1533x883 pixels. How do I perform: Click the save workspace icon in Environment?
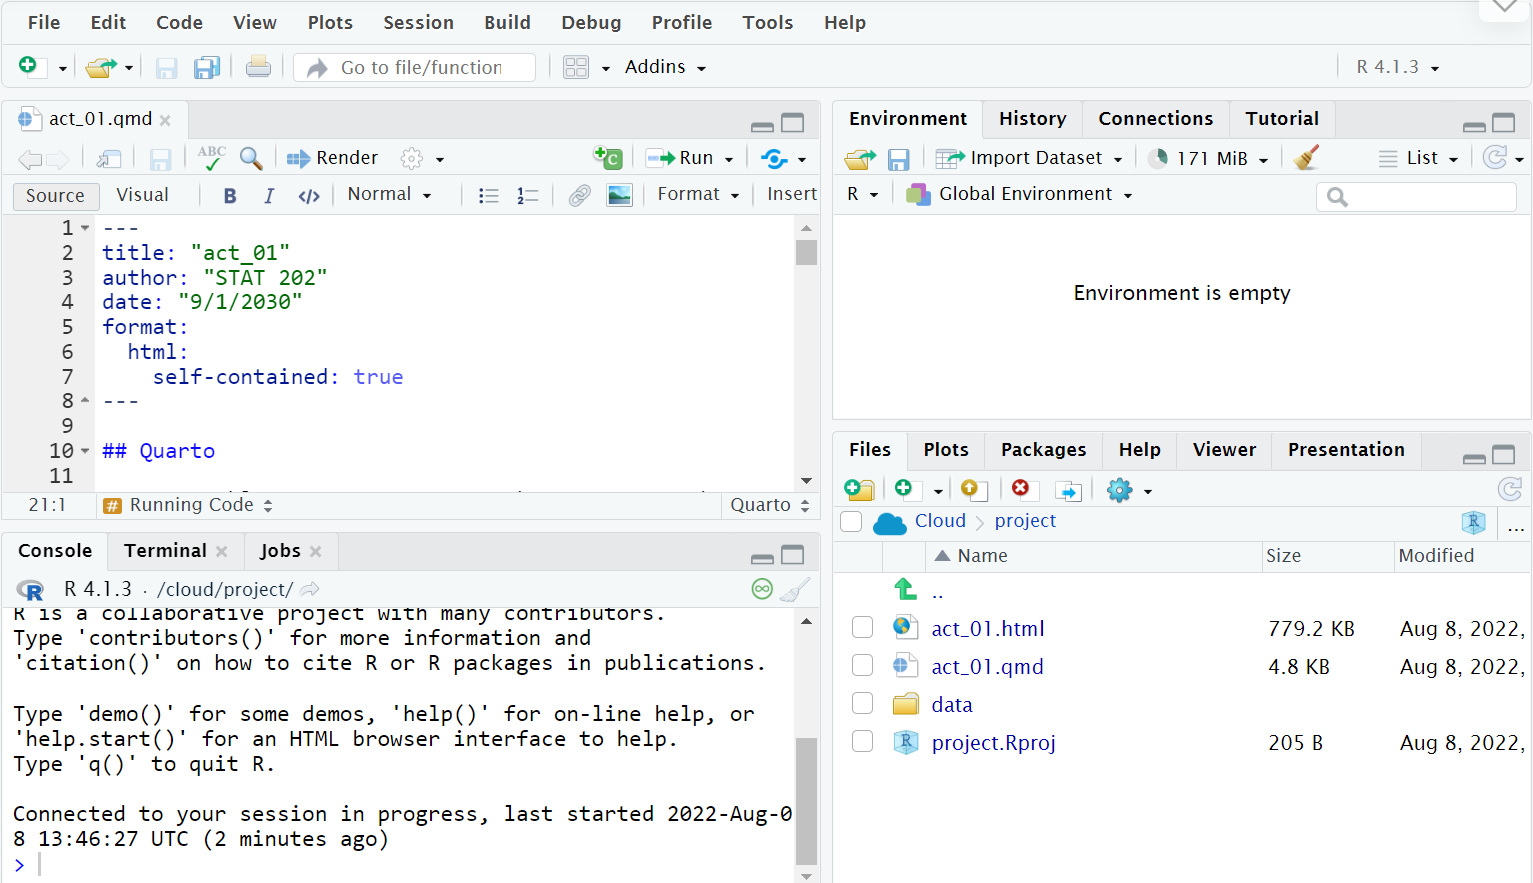click(898, 159)
